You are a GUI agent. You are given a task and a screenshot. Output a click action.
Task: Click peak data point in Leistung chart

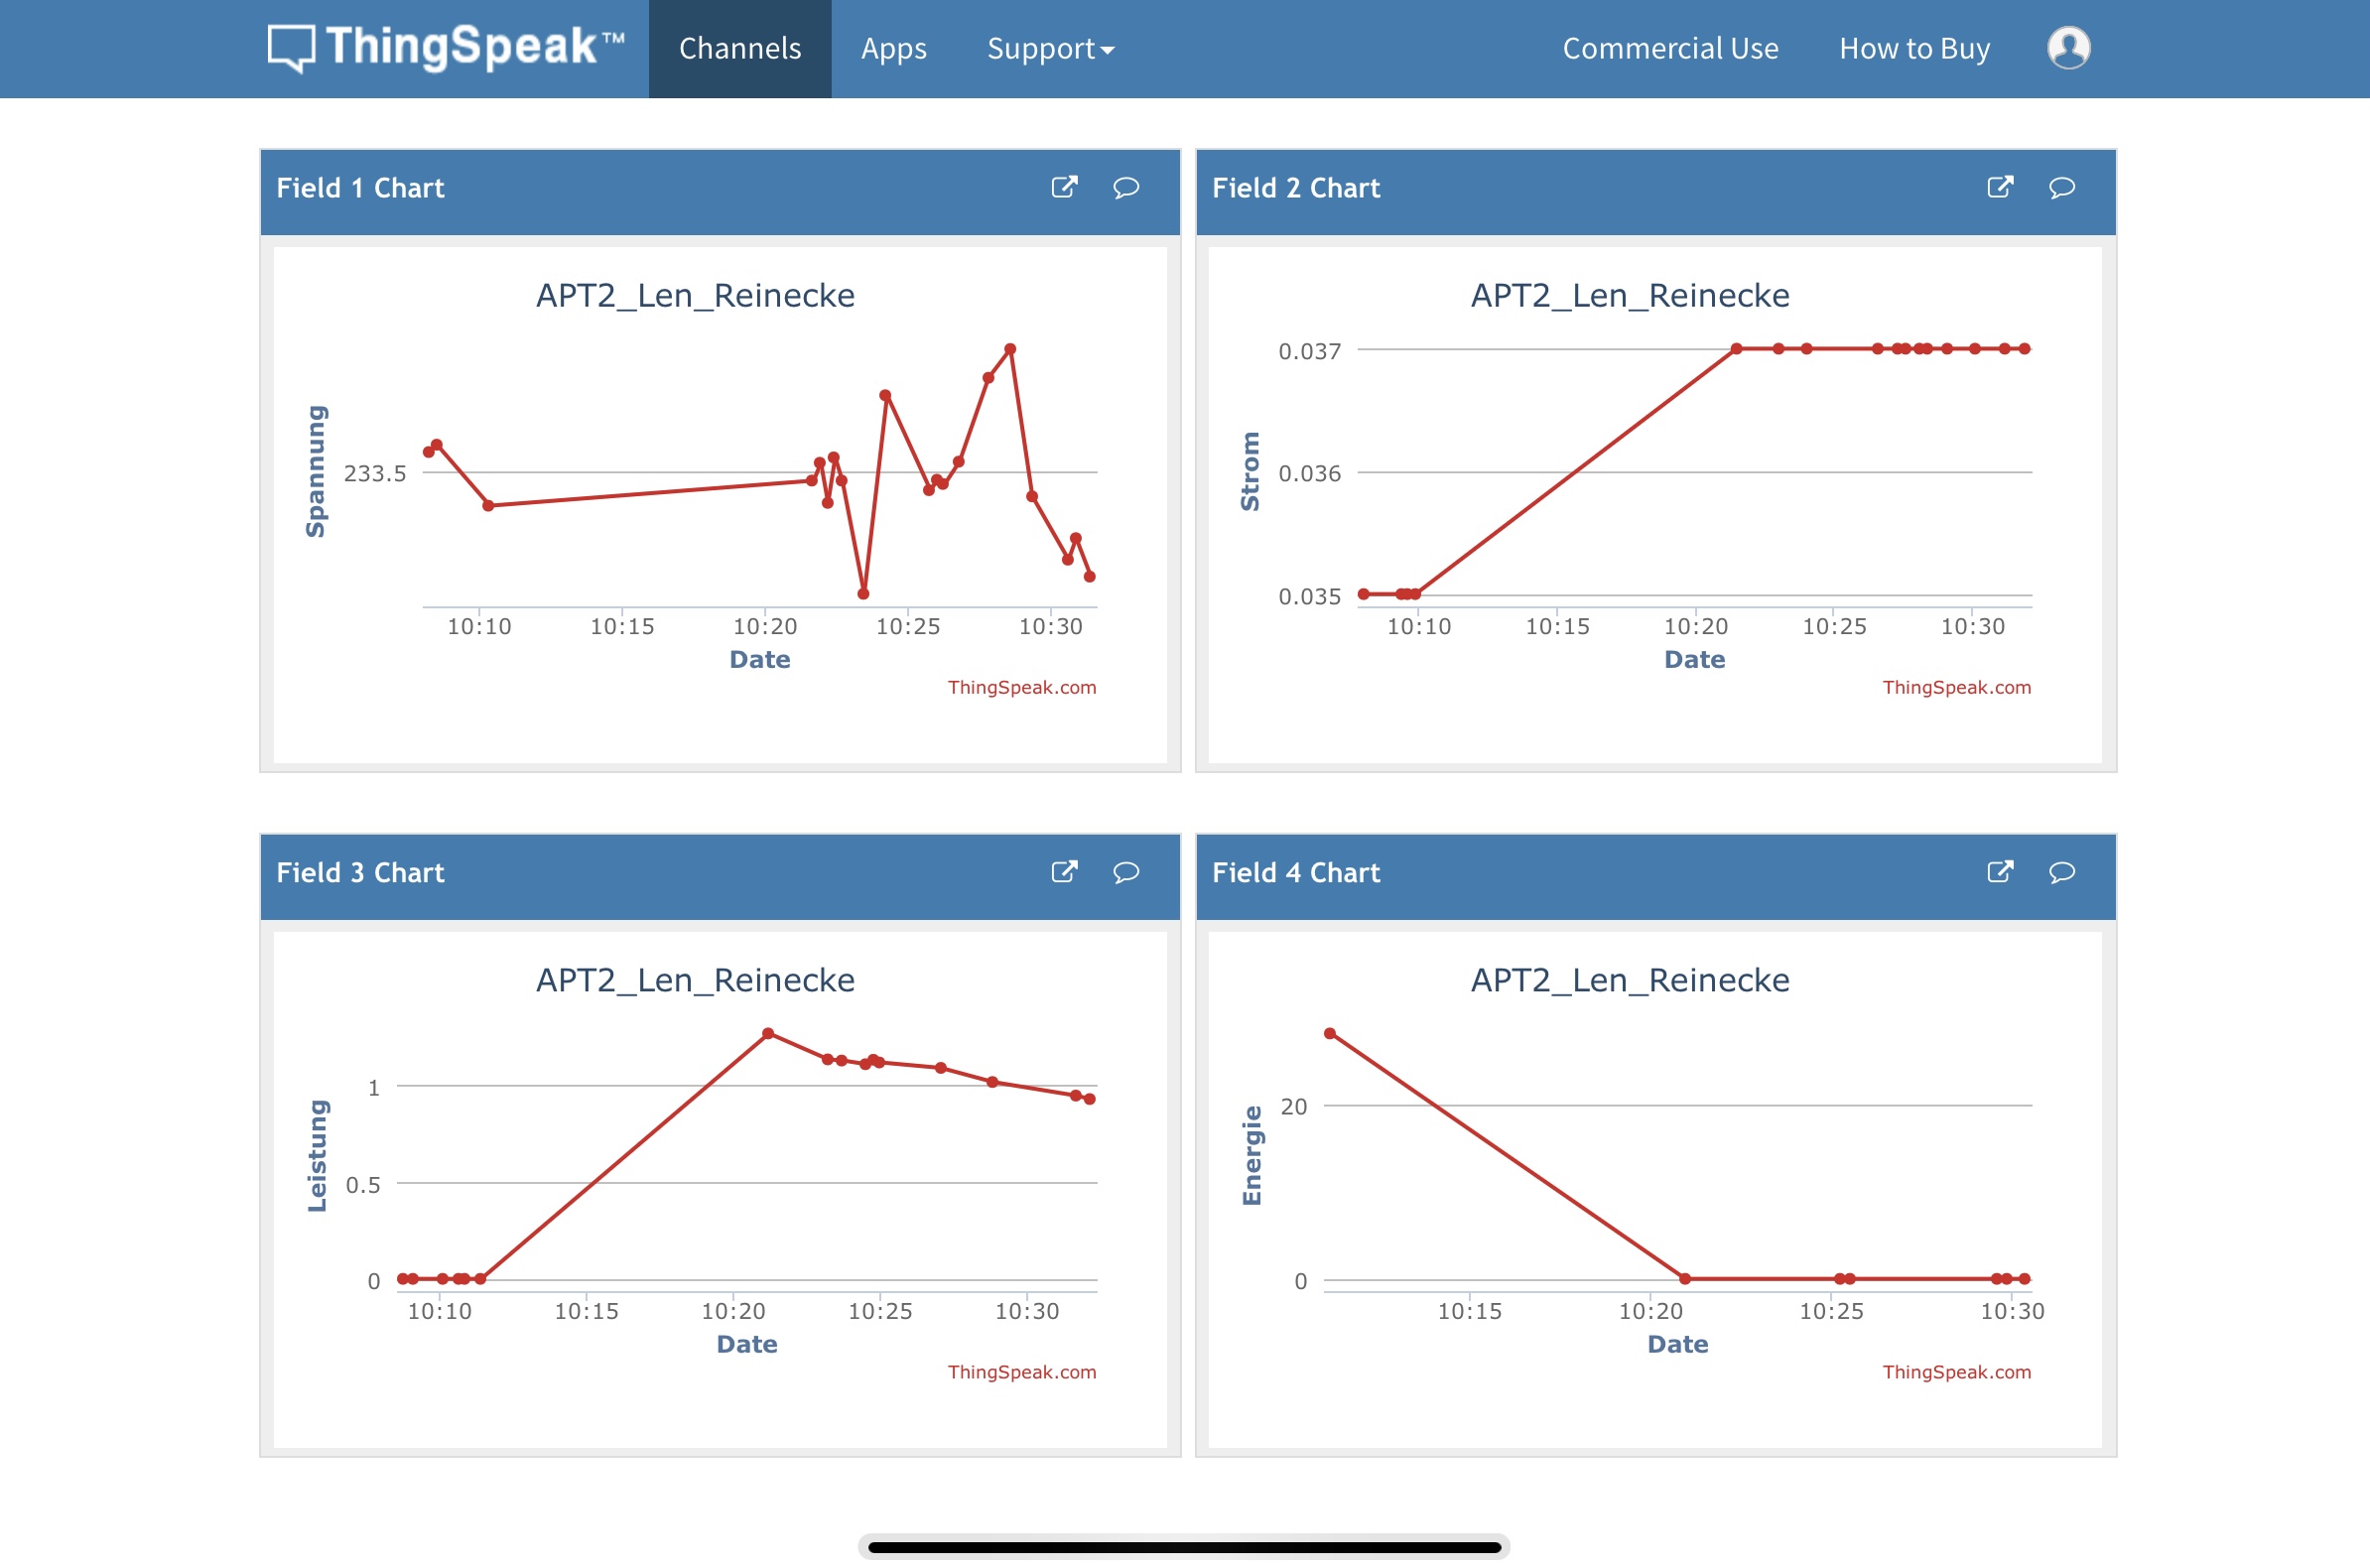click(768, 1033)
